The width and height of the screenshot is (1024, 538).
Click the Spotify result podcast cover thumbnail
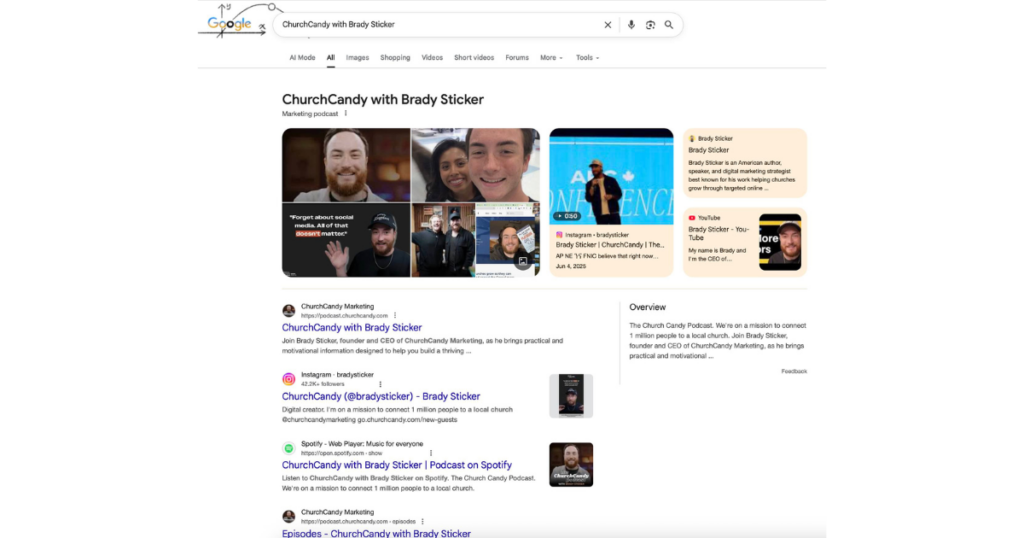[x=571, y=464]
